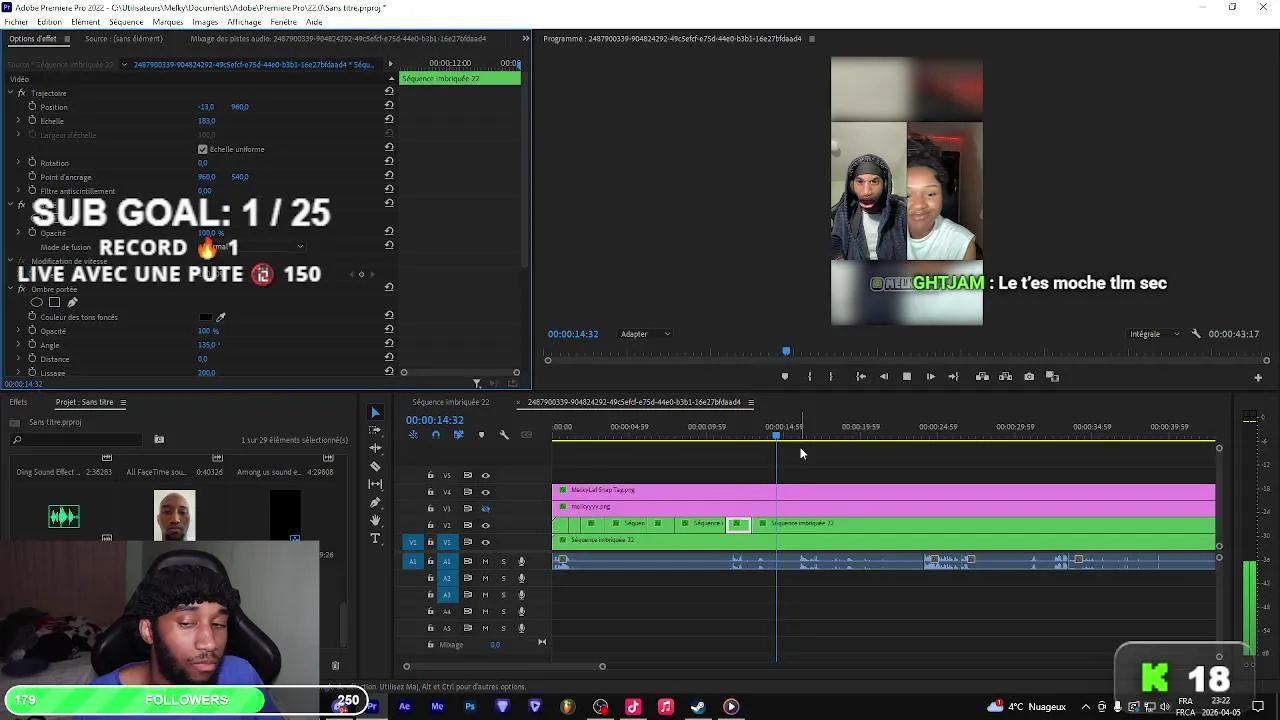Open the Séquence menu

[126, 22]
